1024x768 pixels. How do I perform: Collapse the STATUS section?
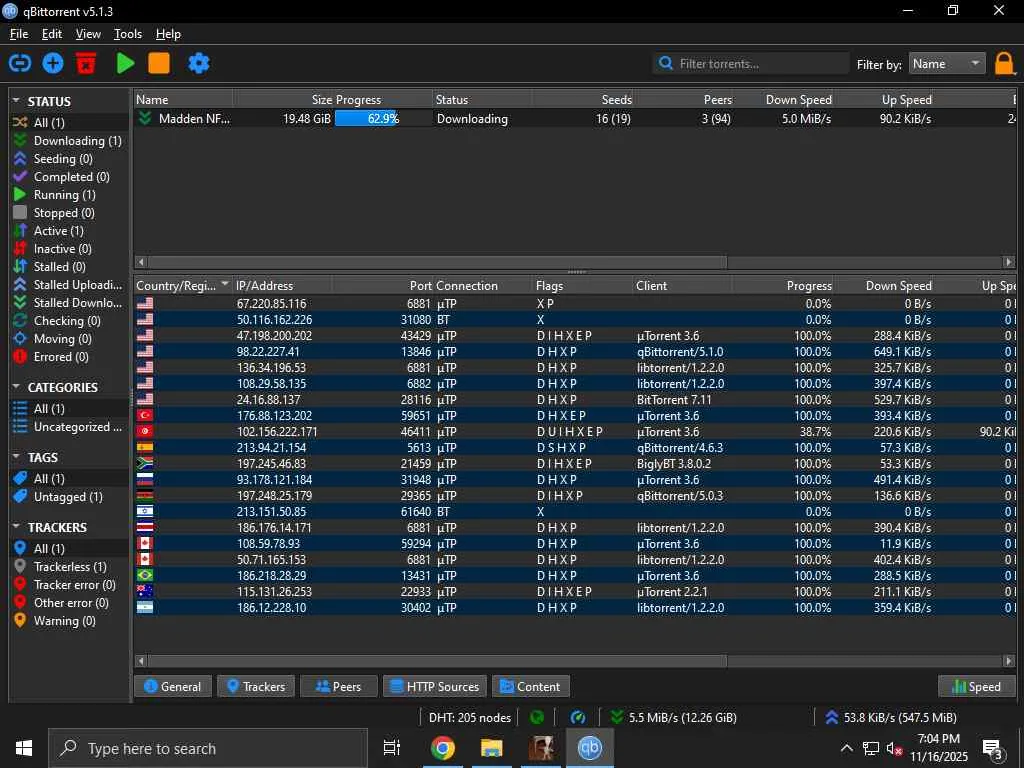pos(16,101)
